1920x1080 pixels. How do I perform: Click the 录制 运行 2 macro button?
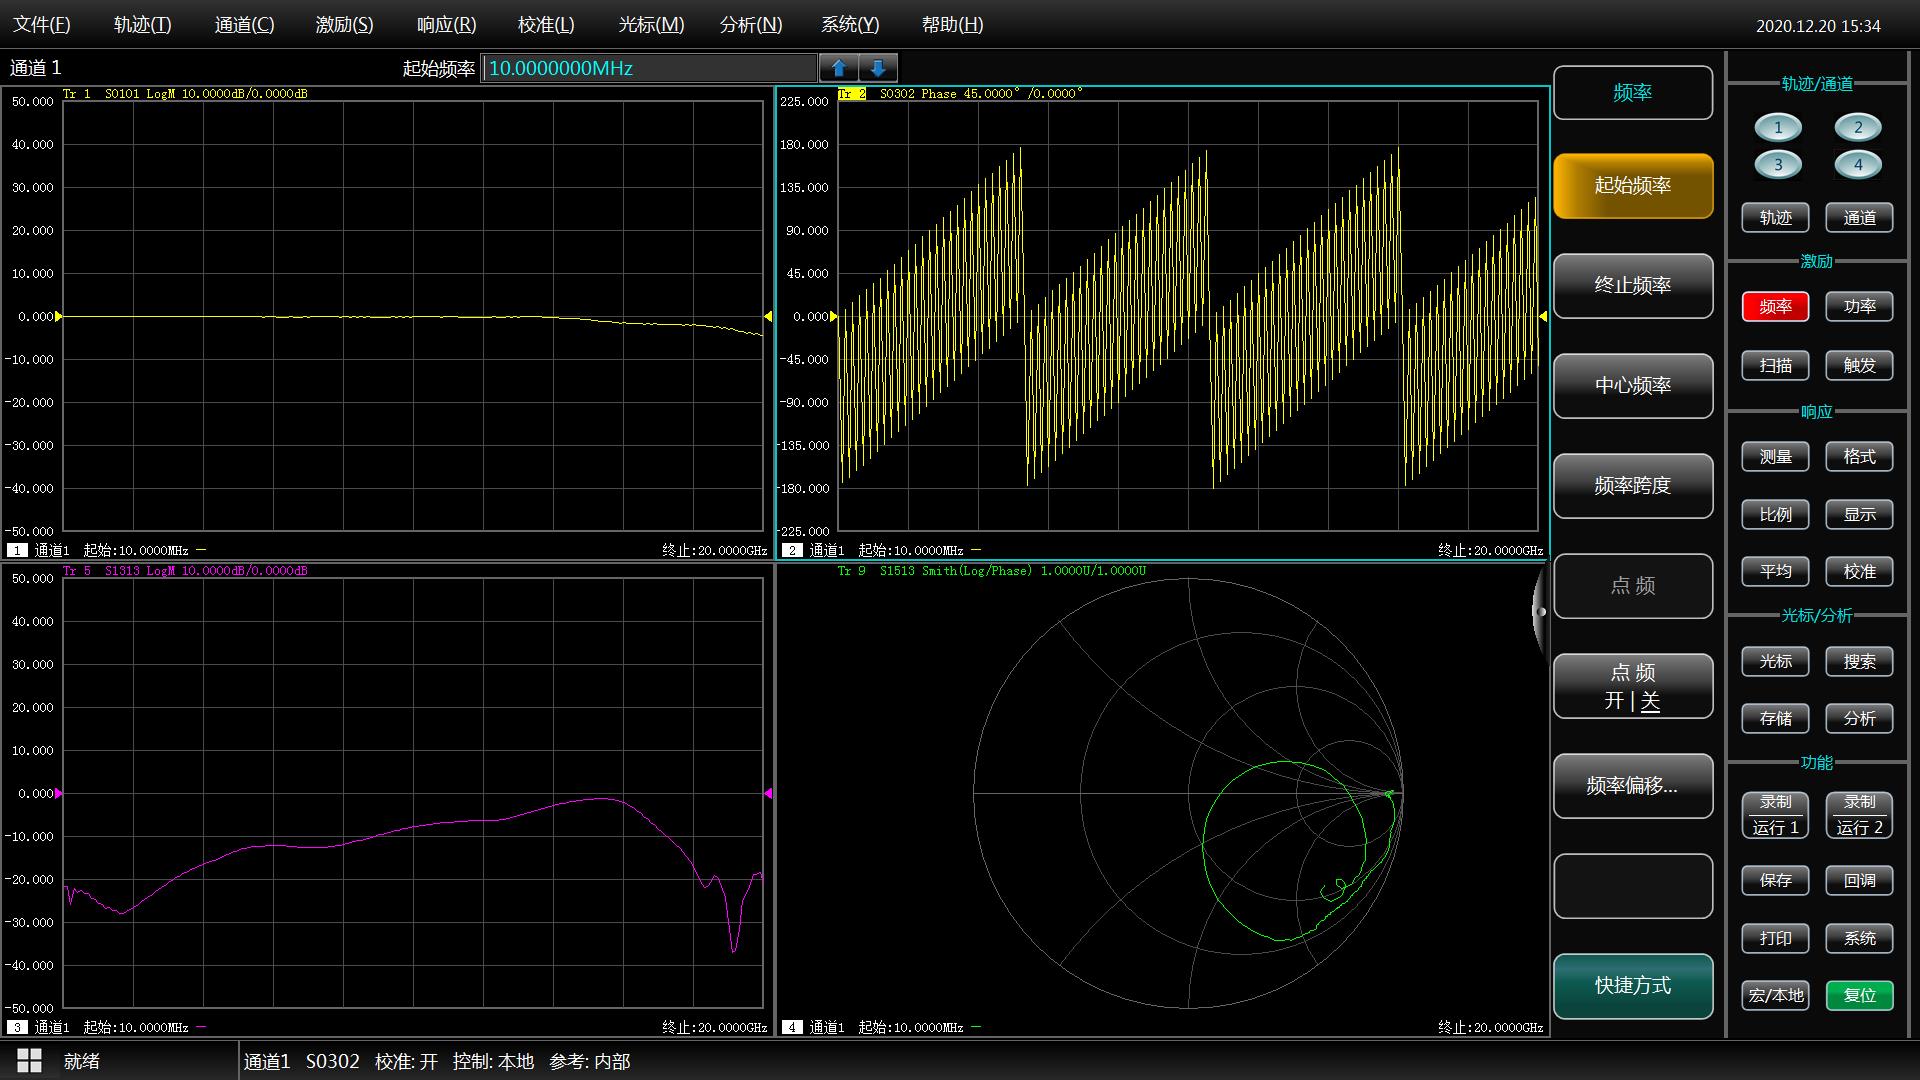click(x=1860, y=815)
